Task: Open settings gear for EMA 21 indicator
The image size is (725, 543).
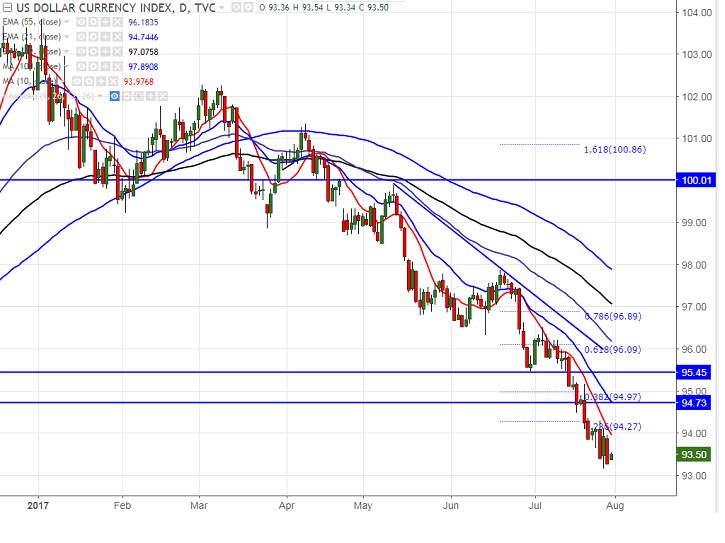Action: (x=93, y=37)
